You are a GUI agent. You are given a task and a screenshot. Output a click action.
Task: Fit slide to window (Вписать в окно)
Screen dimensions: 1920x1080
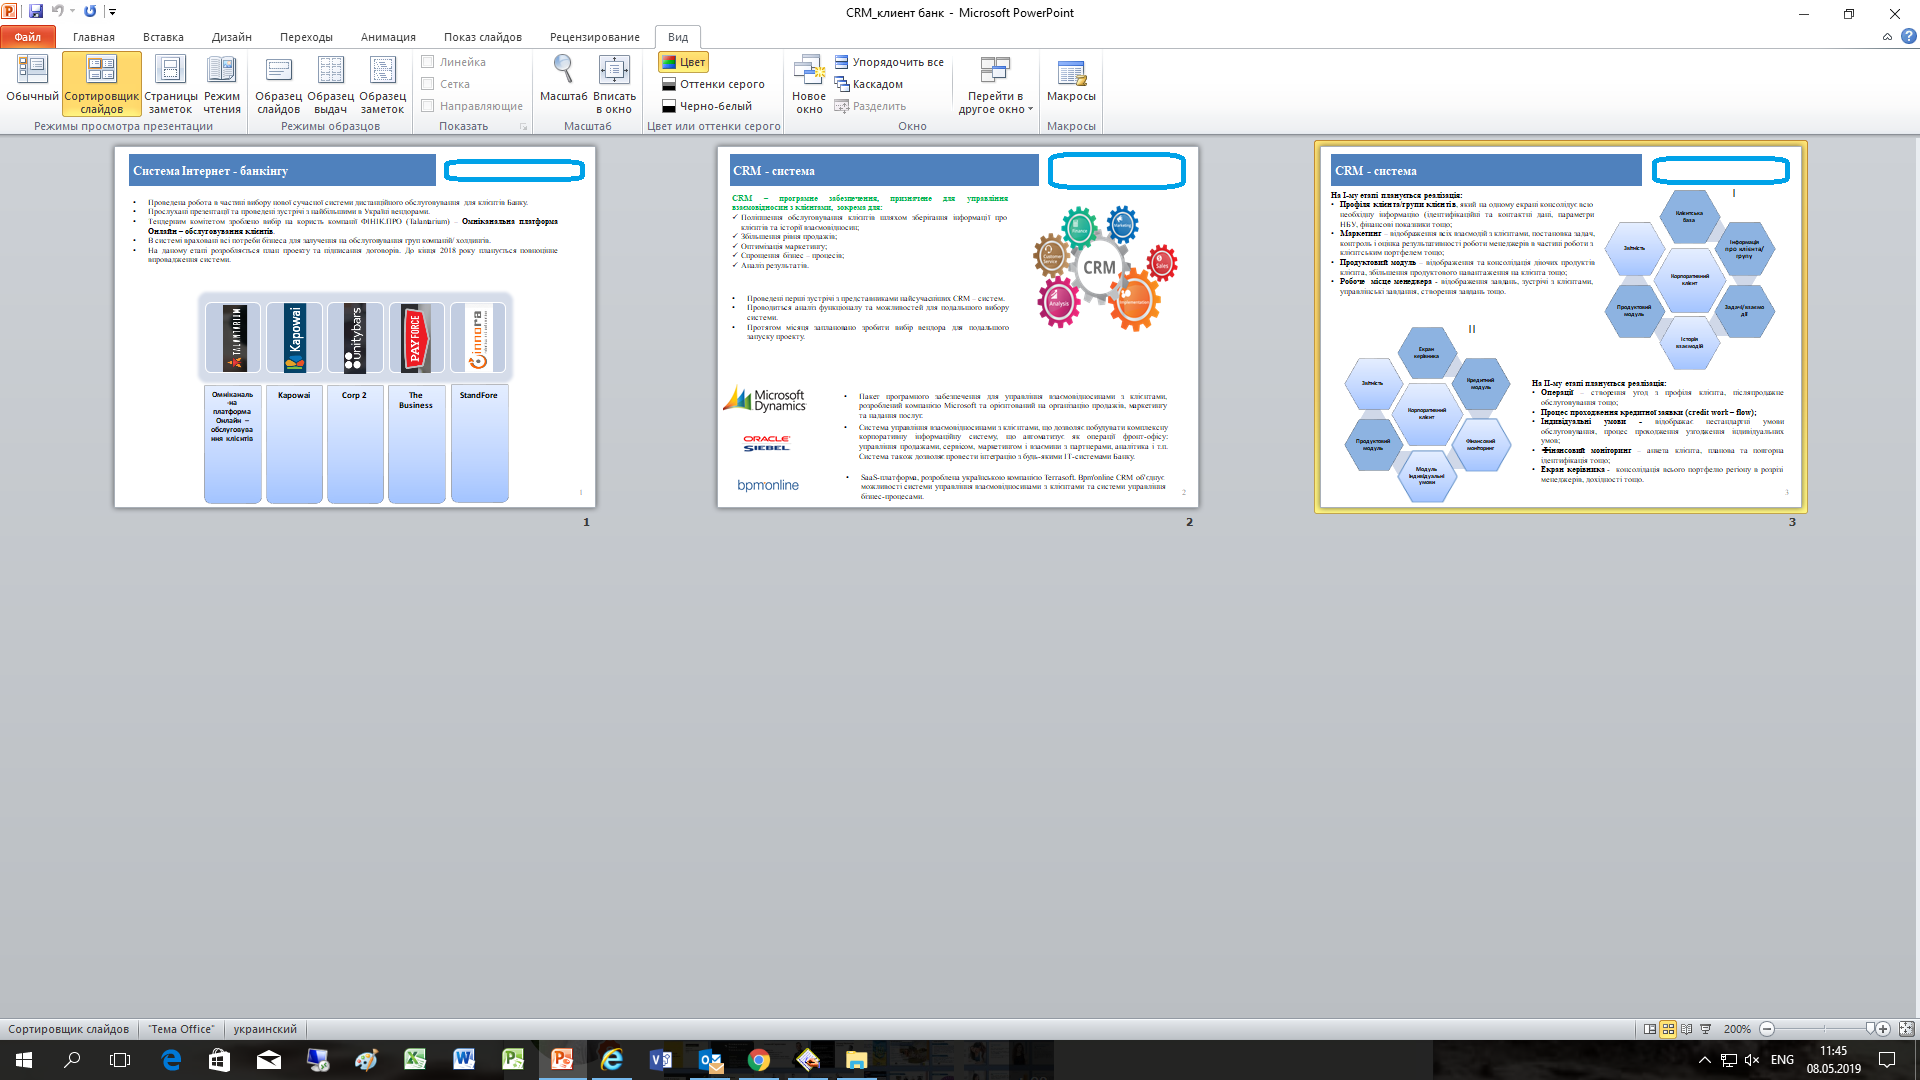(614, 84)
